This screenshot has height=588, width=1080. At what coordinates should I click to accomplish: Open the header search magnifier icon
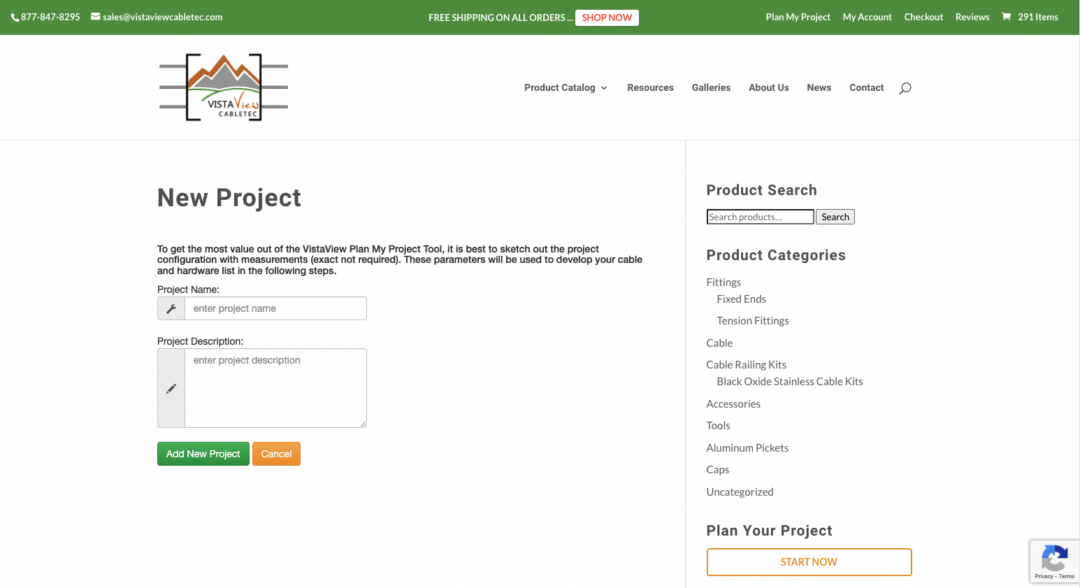[905, 88]
